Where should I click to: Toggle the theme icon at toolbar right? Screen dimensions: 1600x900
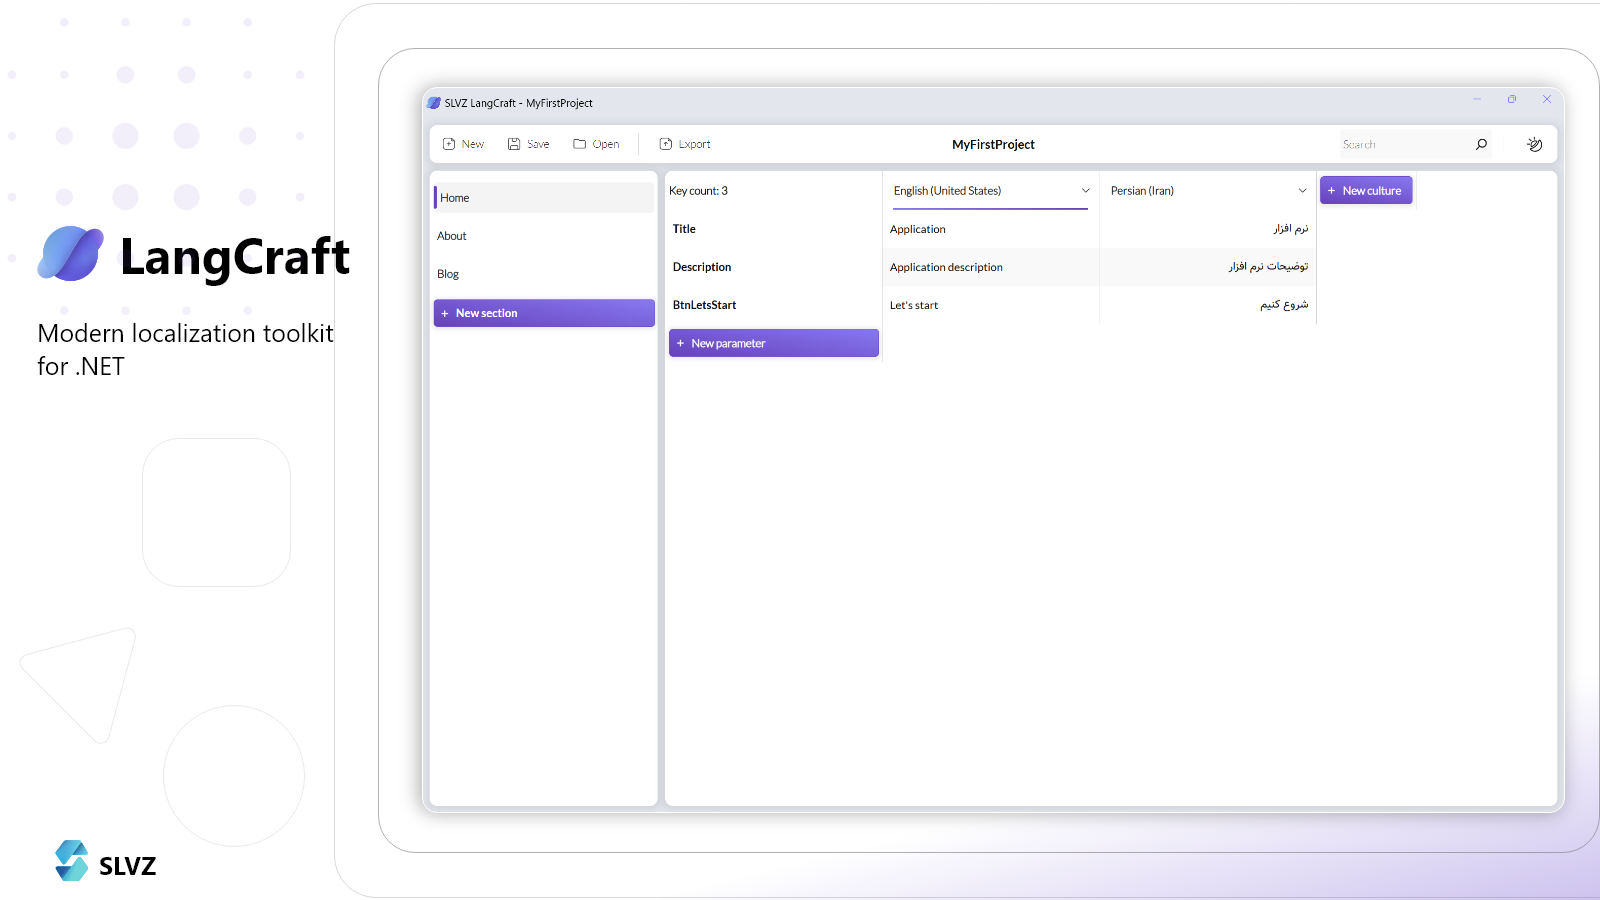(1534, 144)
